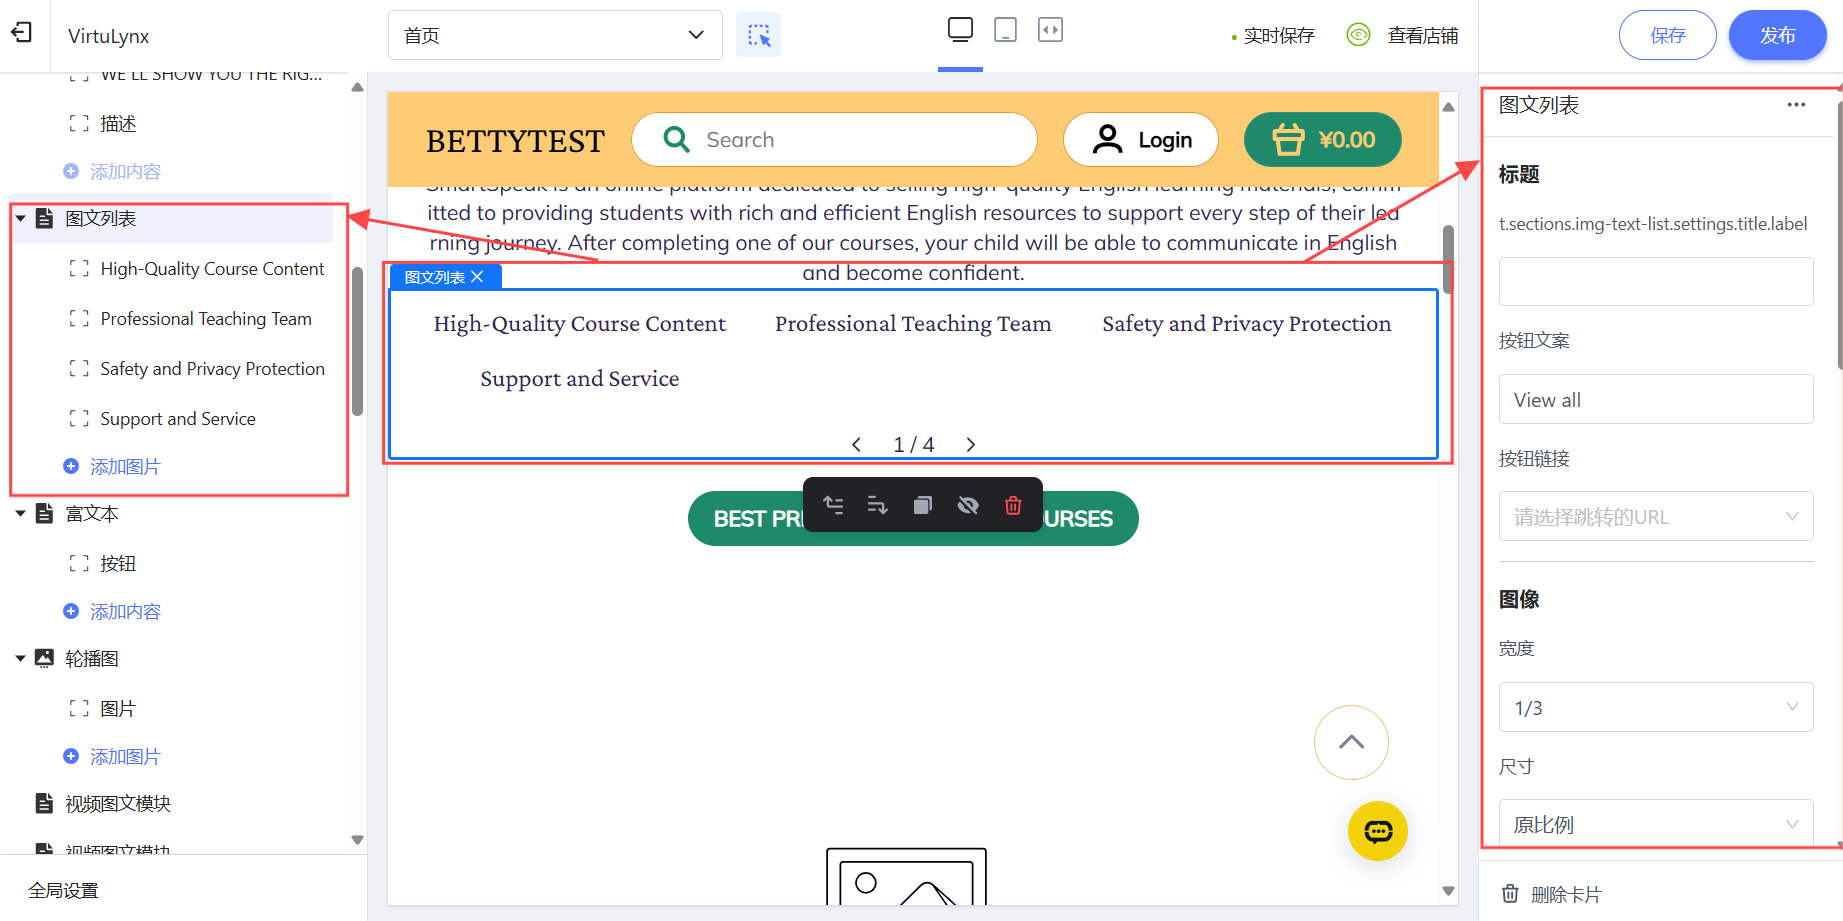The image size is (1843, 921).
Task: Click the 标题 title input field
Action: pyautogui.click(x=1656, y=281)
